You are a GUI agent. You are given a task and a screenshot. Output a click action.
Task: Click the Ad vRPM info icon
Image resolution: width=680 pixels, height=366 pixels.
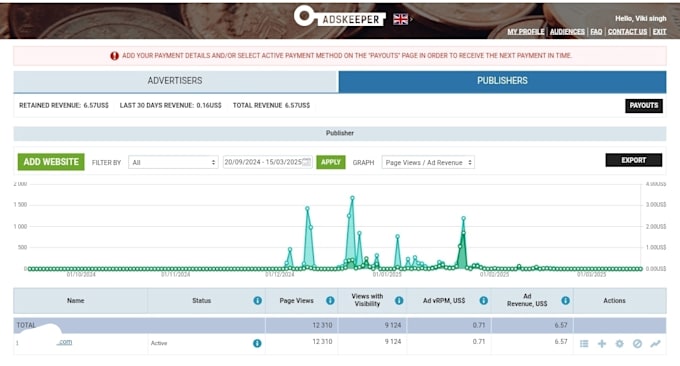(x=484, y=300)
